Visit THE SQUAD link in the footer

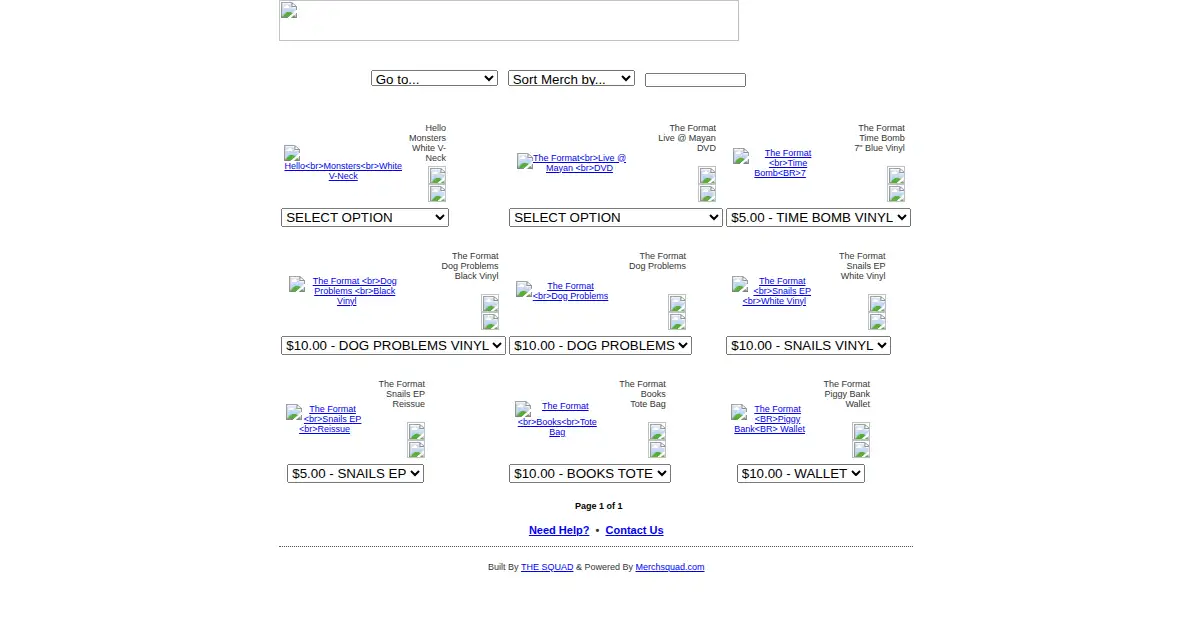547,567
